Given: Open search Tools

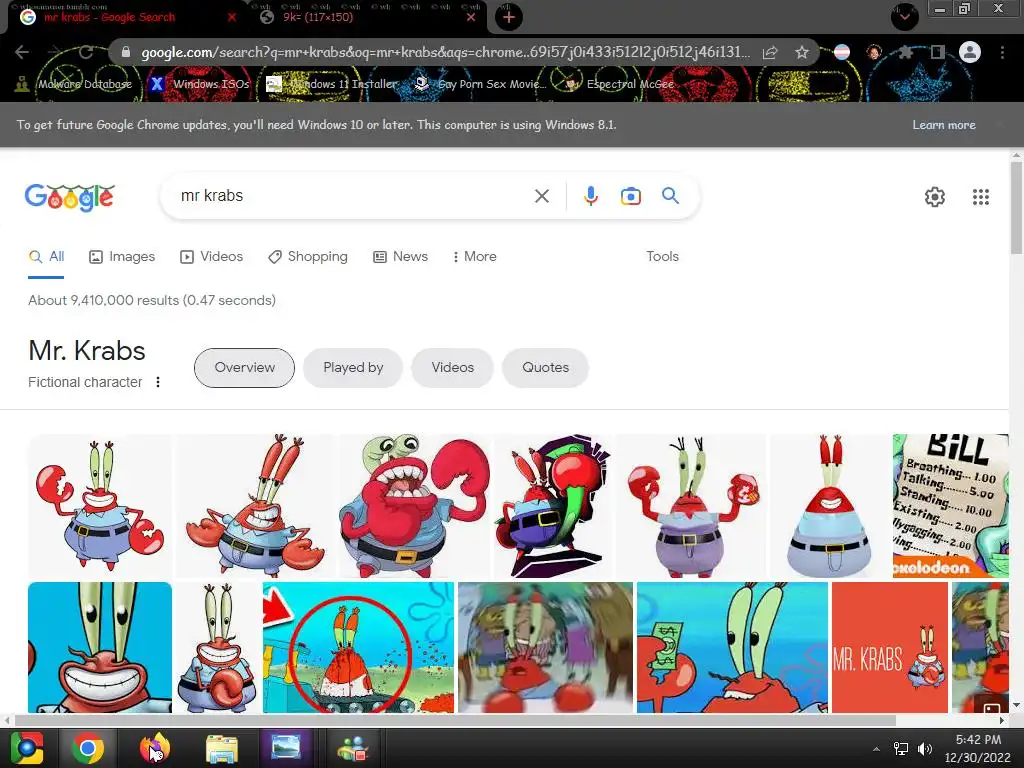Looking at the screenshot, I should point(662,257).
